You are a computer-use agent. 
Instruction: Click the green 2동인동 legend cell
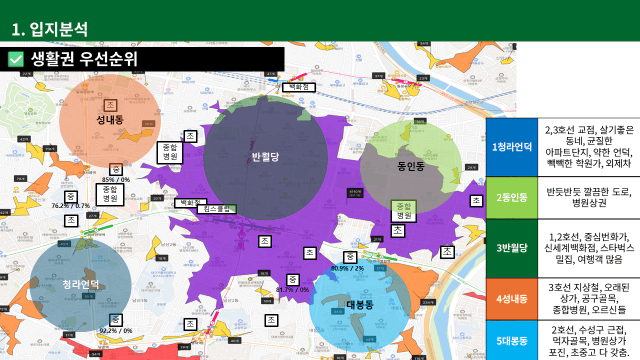click(512, 198)
